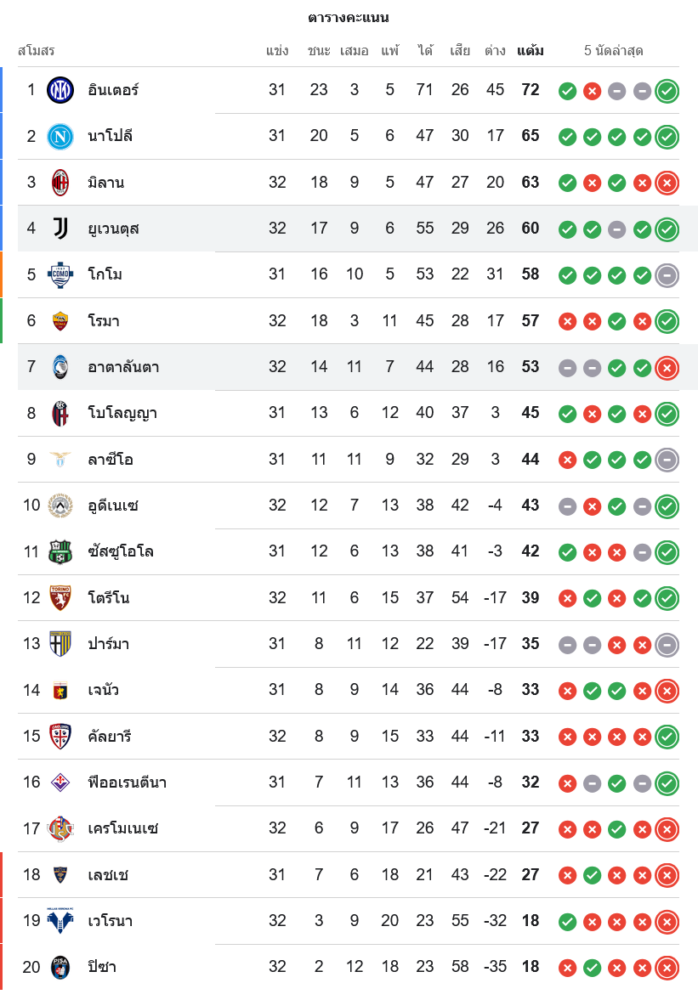Click the Inter club crest icon
The image size is (698, 1000).
[60, 90]
